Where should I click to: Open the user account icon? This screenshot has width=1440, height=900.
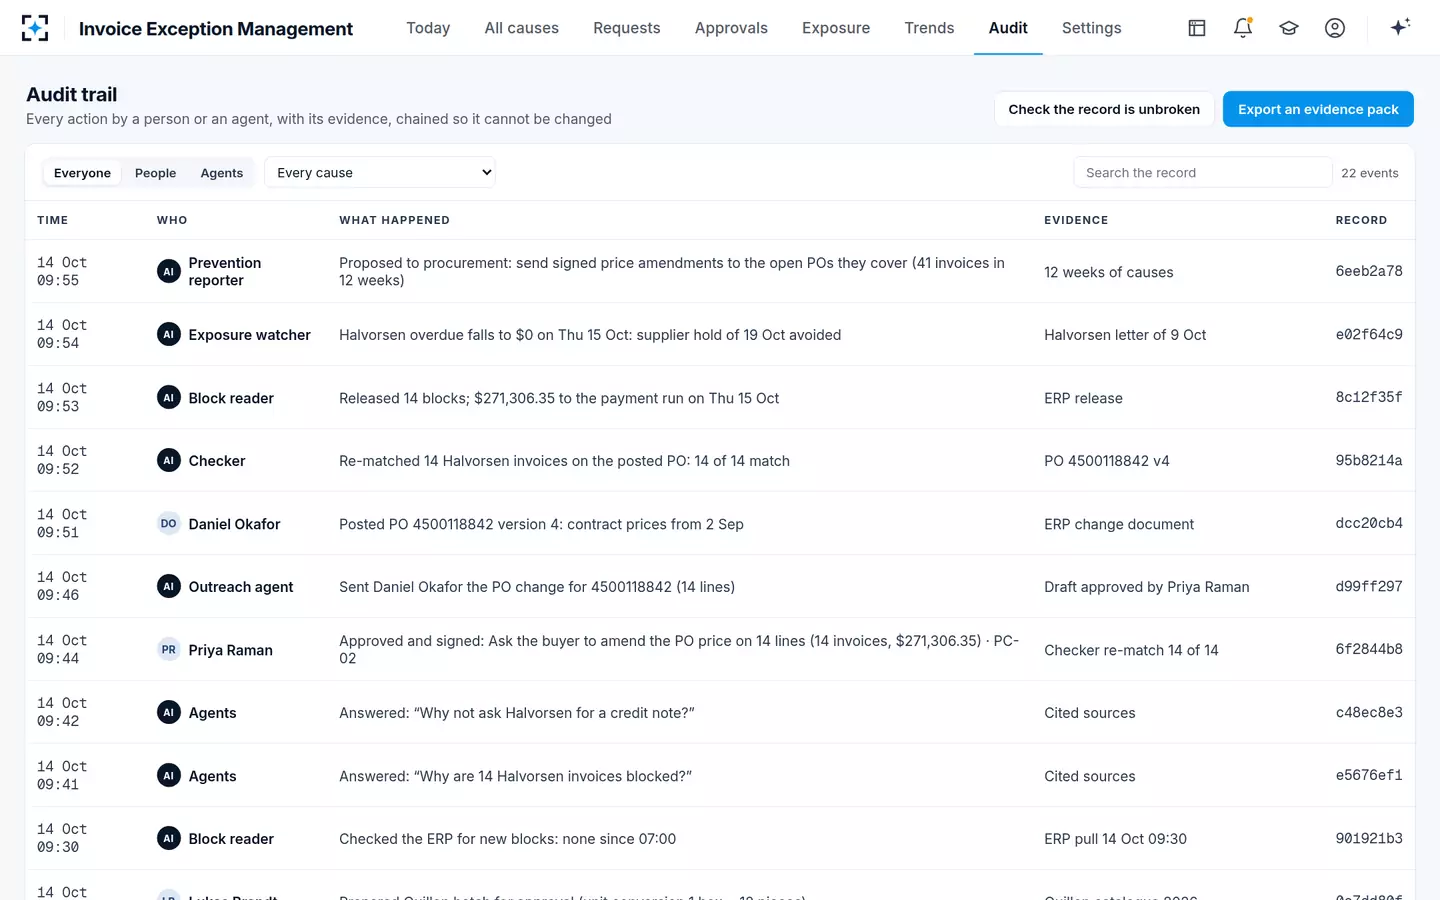1335,28
